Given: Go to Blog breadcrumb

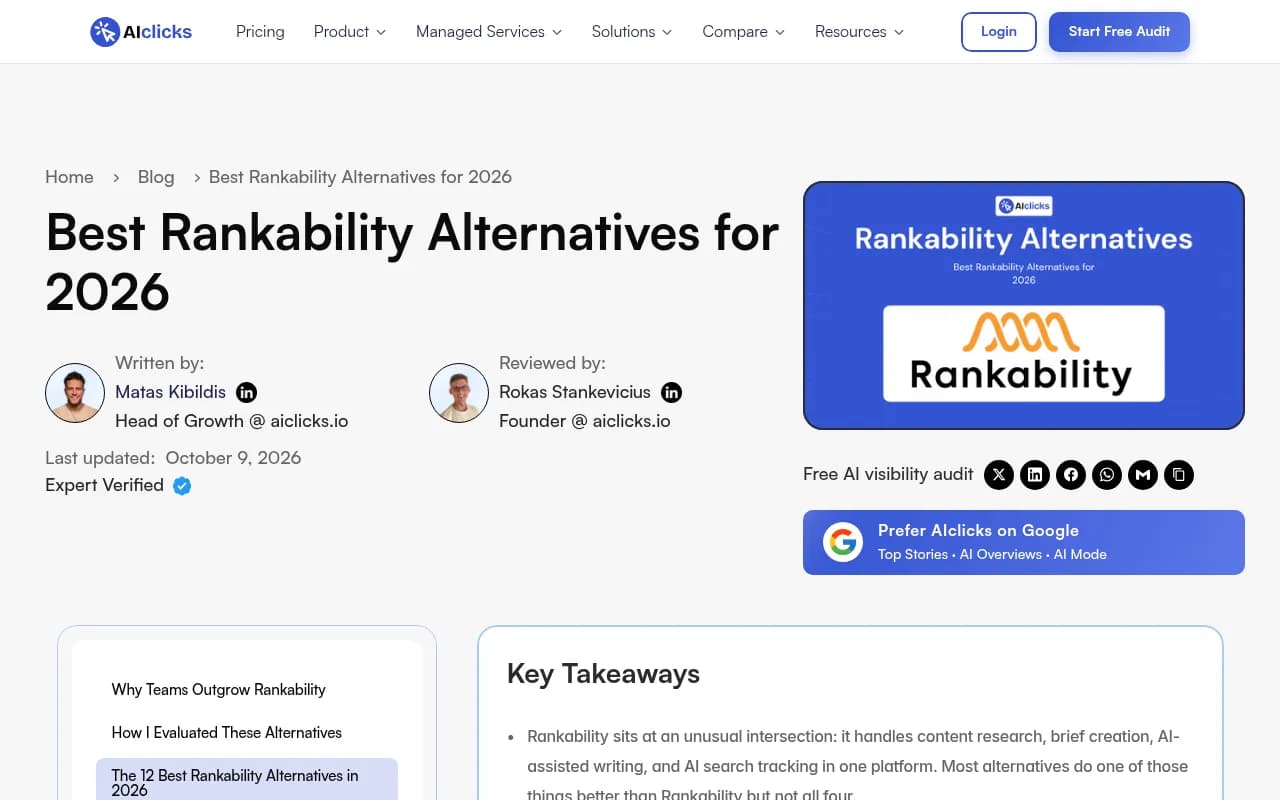Looking at the screenshot, I should pyautogui.click(x=156, y=177).
